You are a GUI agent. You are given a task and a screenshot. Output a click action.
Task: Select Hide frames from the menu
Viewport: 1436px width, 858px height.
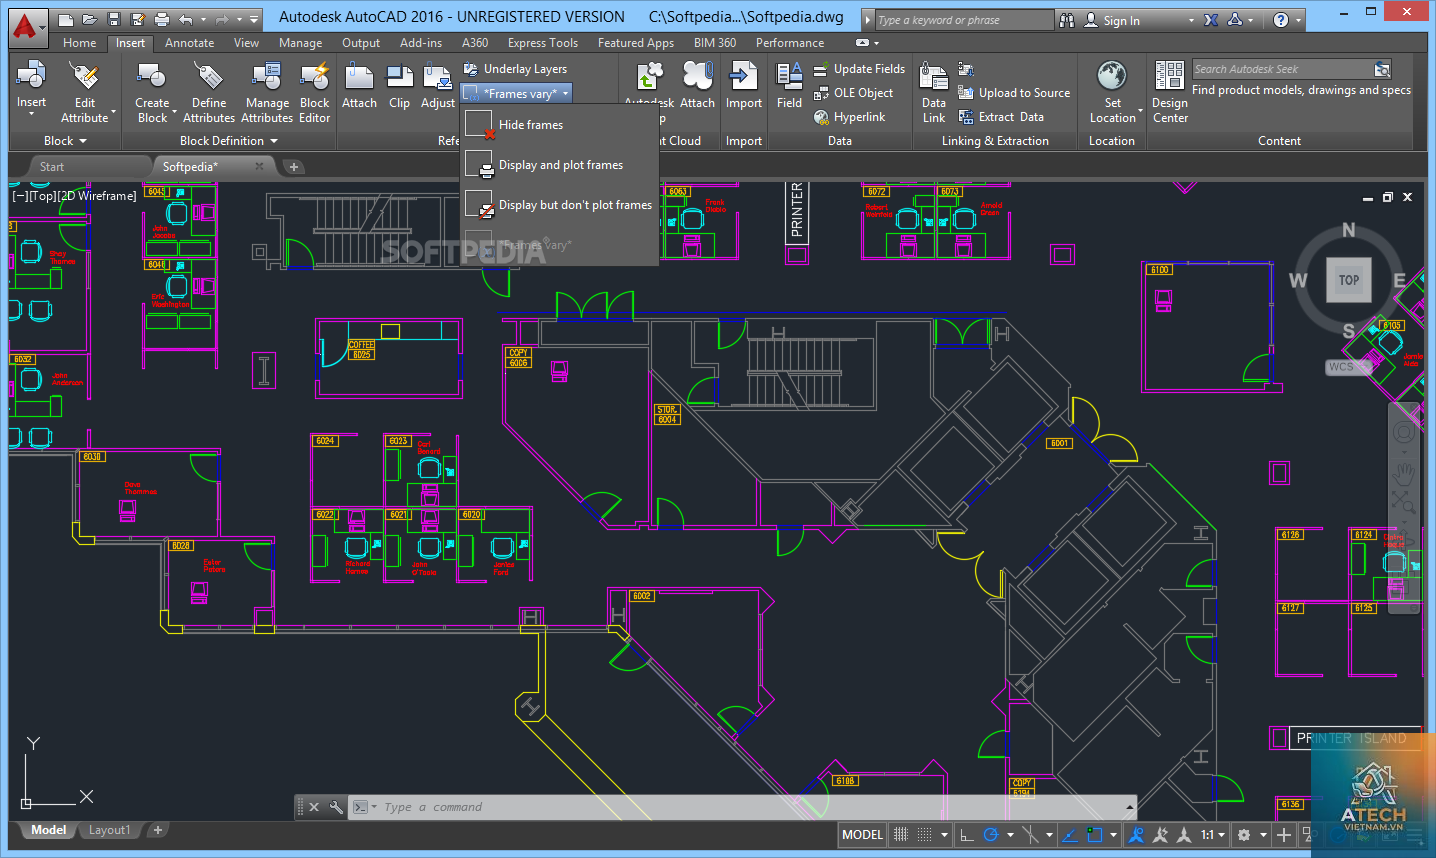pos(559,125)
